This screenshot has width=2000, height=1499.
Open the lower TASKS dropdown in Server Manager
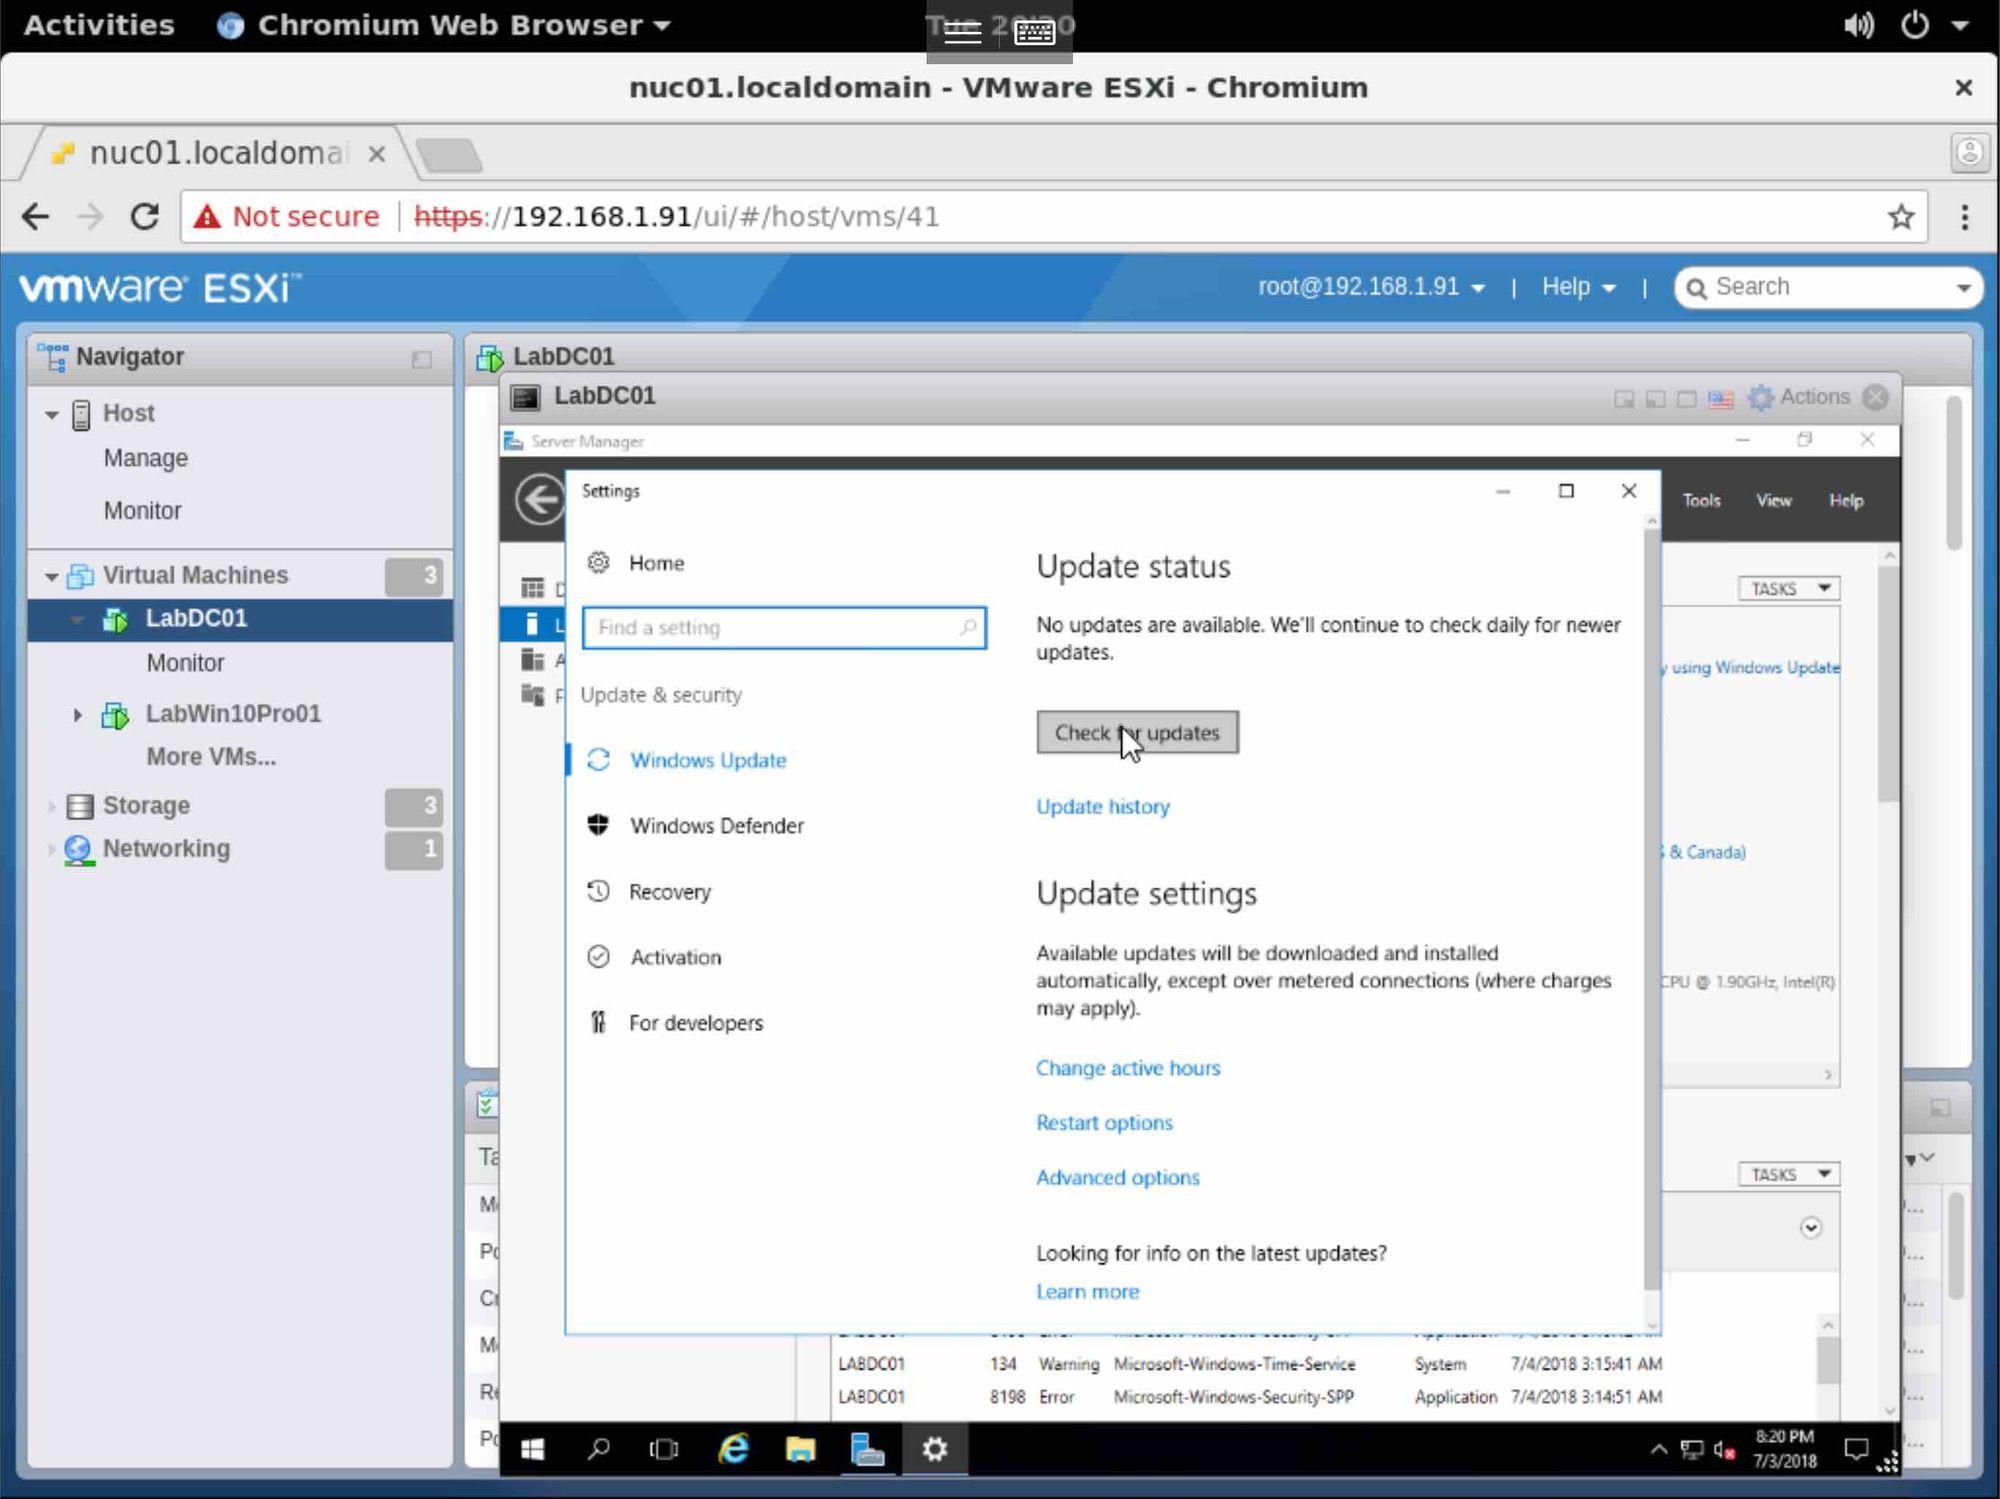1789,1174
